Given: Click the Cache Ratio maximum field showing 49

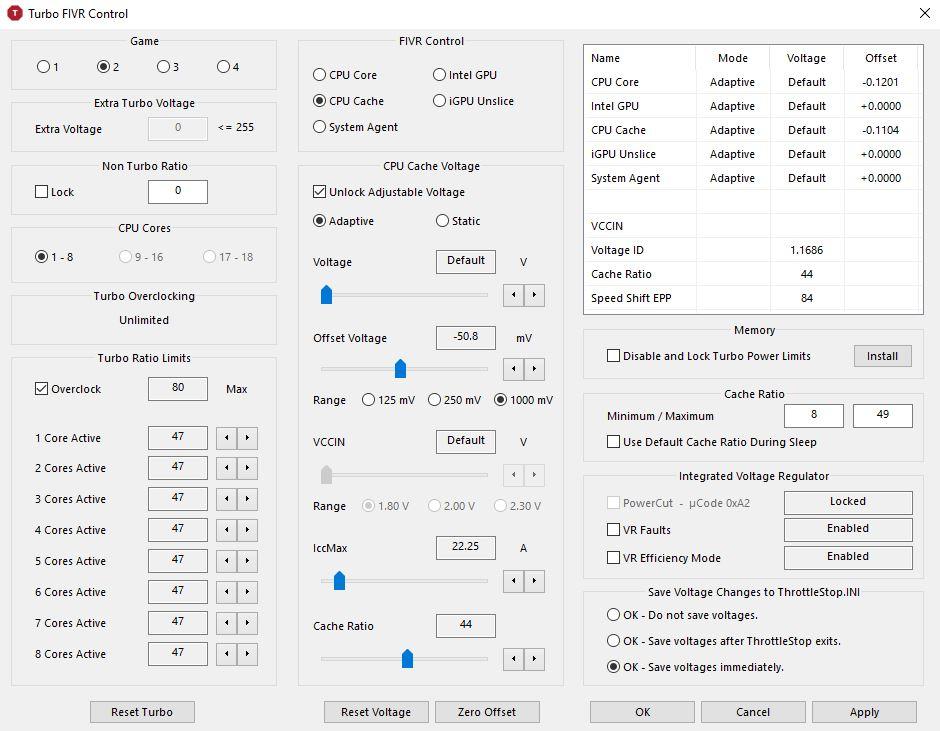Looking at the screenshot, I should click(x=882, y=415).
